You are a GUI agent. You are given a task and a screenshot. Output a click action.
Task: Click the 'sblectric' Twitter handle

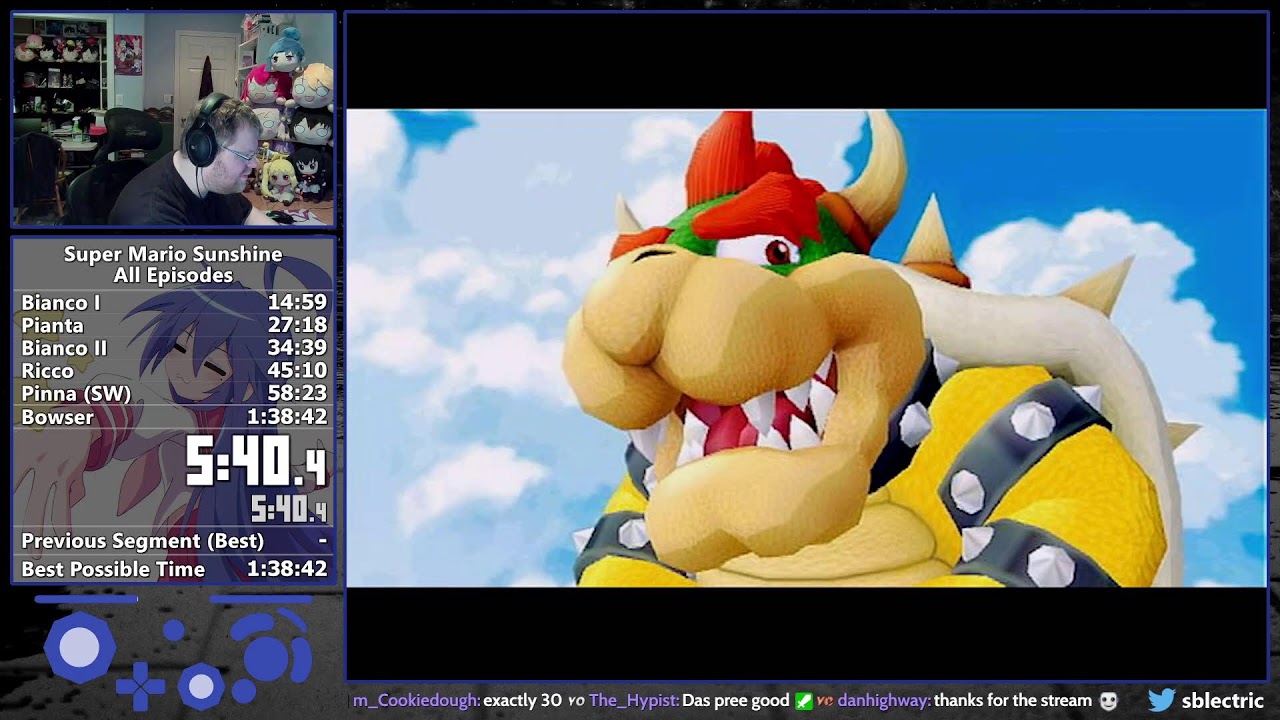pyautogui.click(x=1223, y=701)
